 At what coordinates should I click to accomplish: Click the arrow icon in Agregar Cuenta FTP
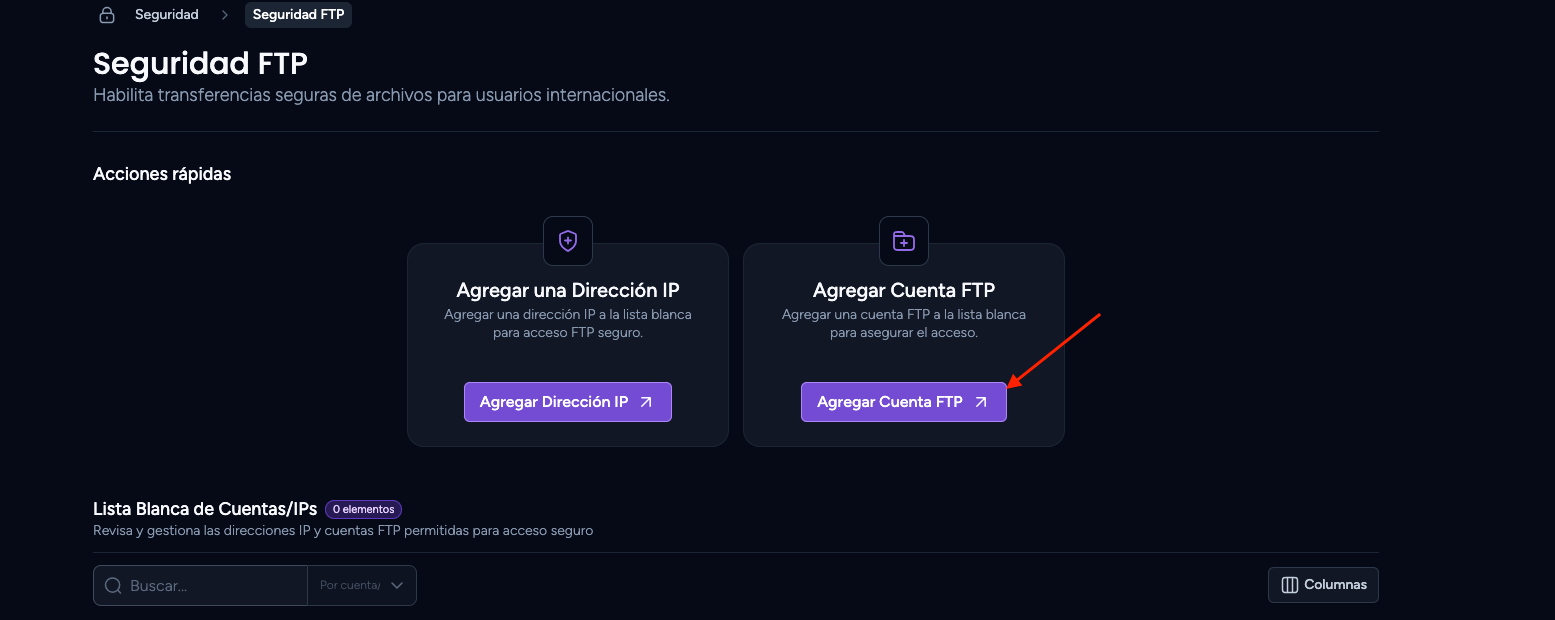(x=981, y=402)
